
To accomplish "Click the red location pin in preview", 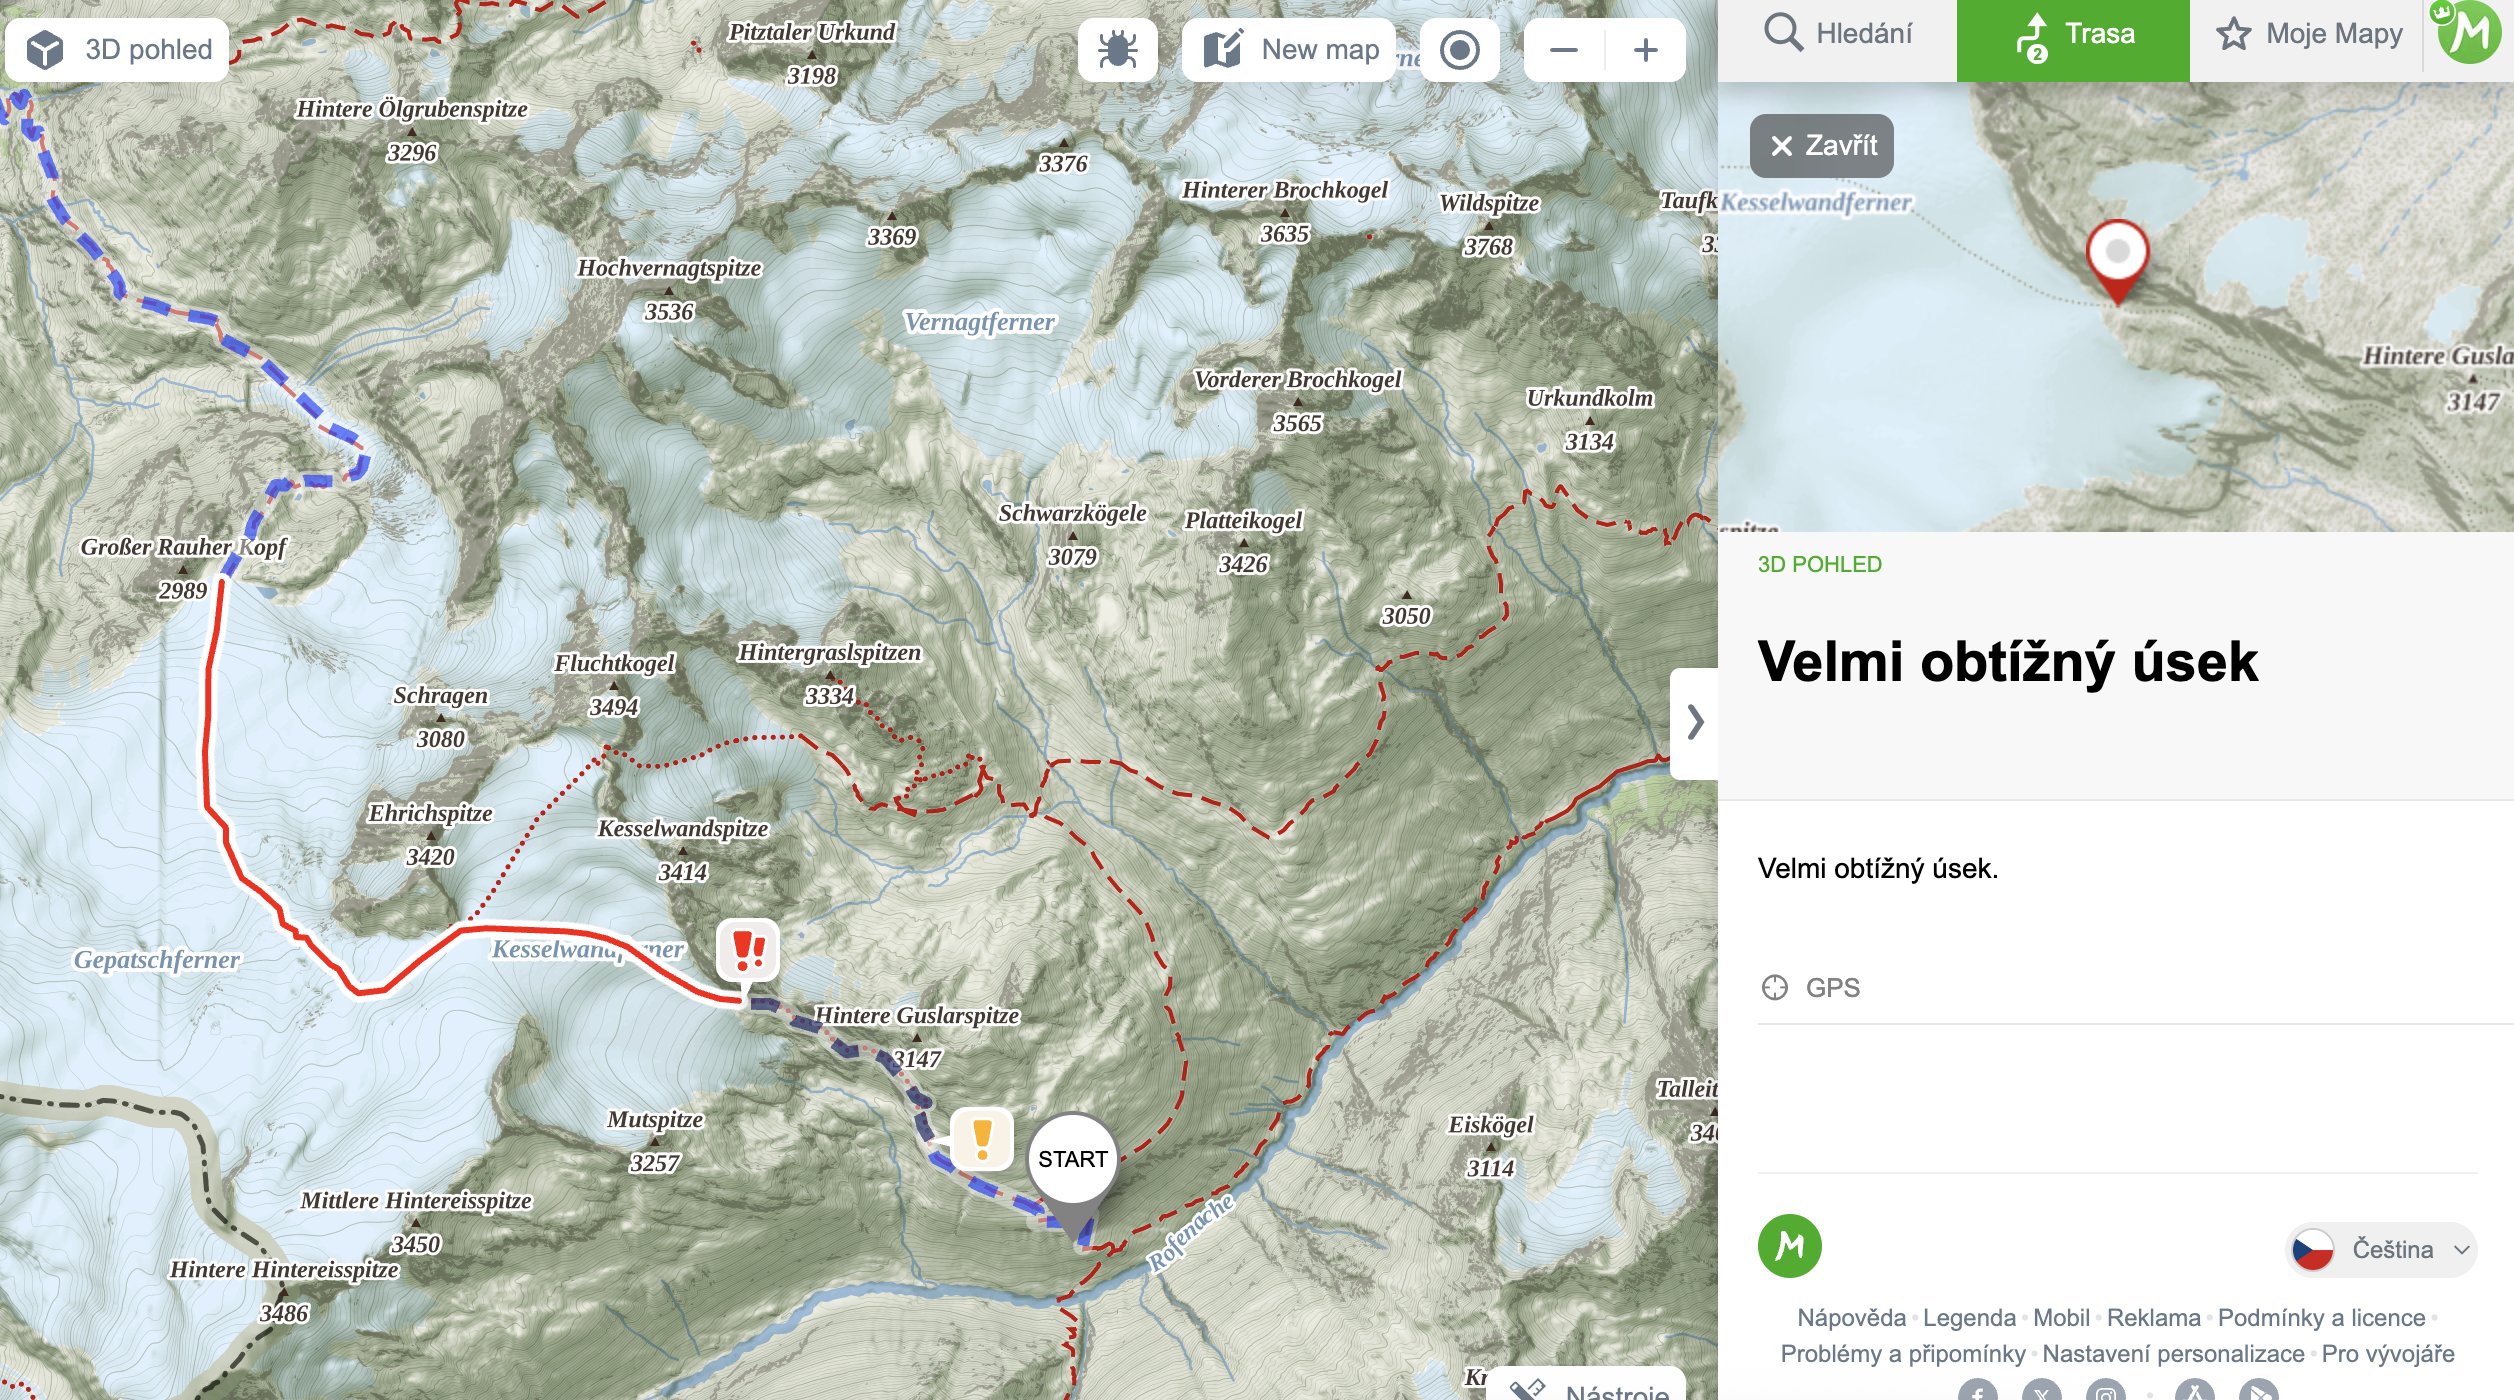I will tap(2117, 255).
